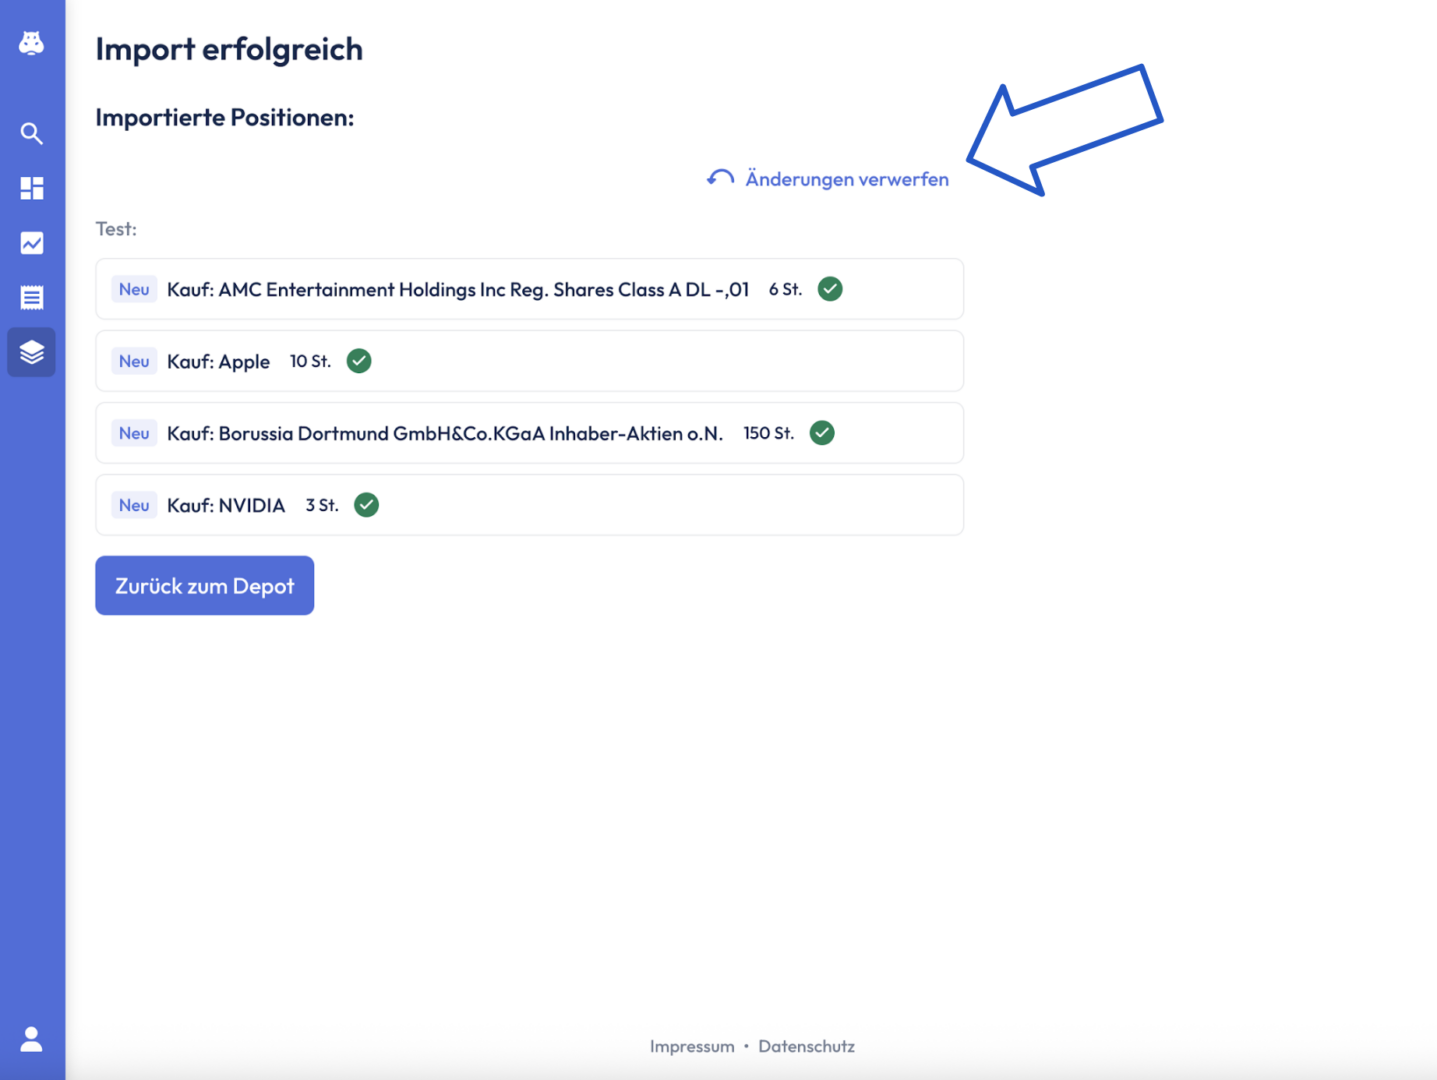Open the dashboard tiles icon in sidebar
Image resolution: width=1437 pixels, height=1080 pixels.
point(32,188)
